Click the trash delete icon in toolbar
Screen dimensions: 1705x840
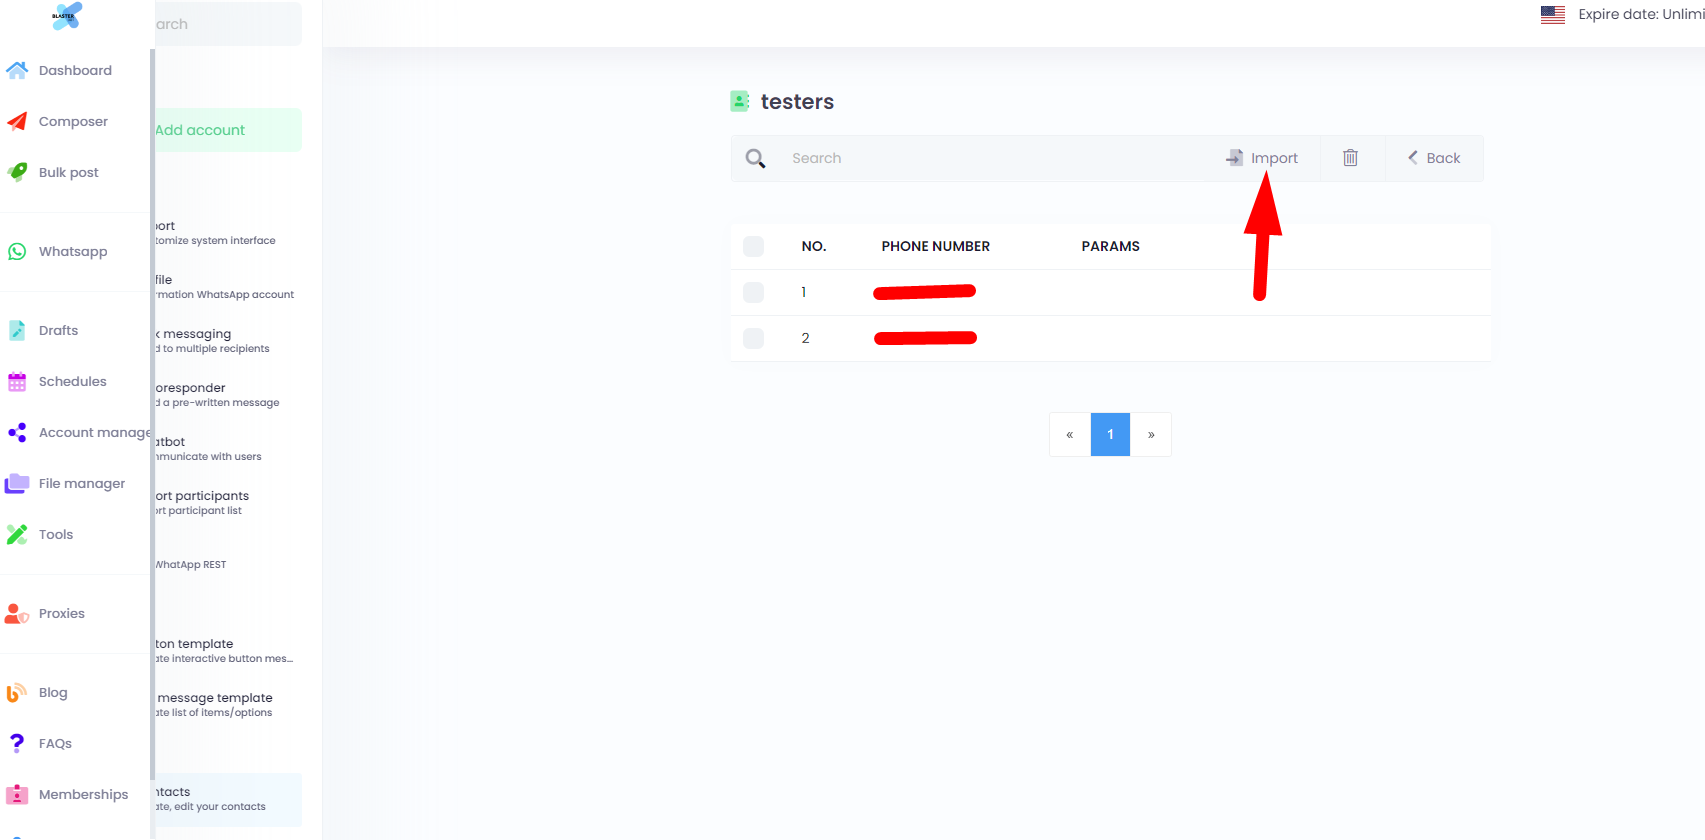[x=1350, y=158]
